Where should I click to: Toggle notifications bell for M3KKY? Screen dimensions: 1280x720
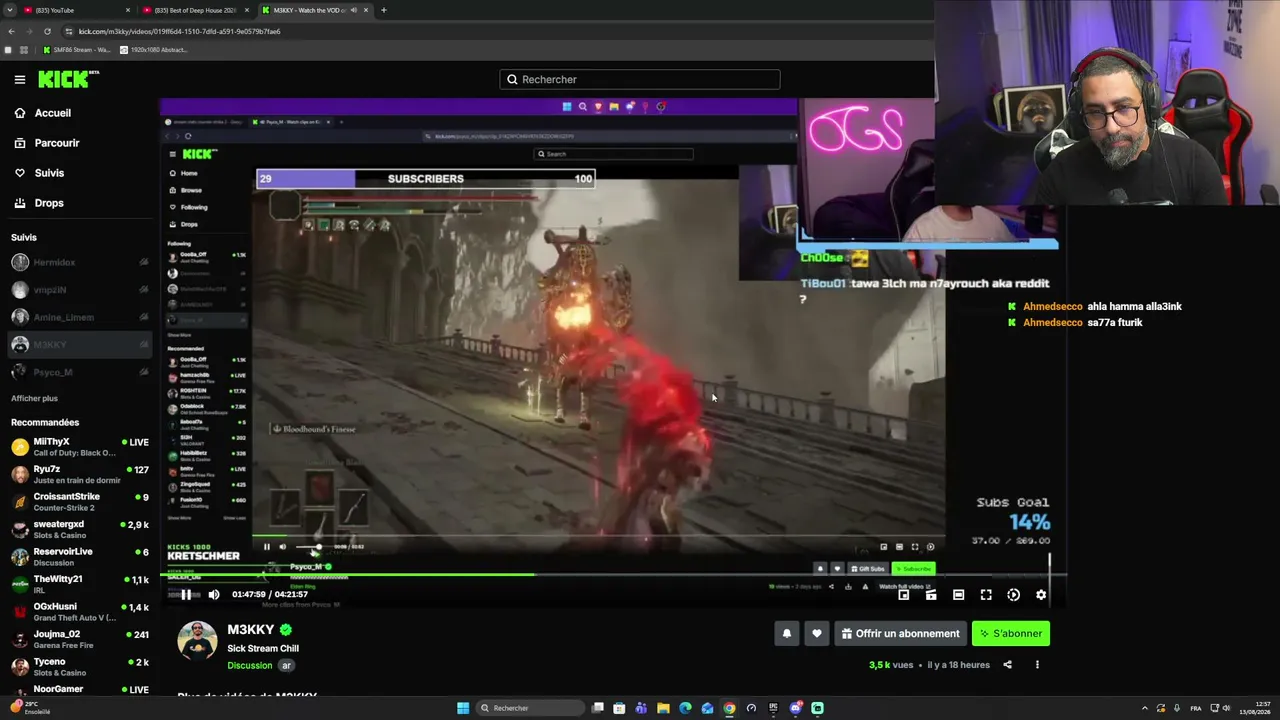click(787, 633)
